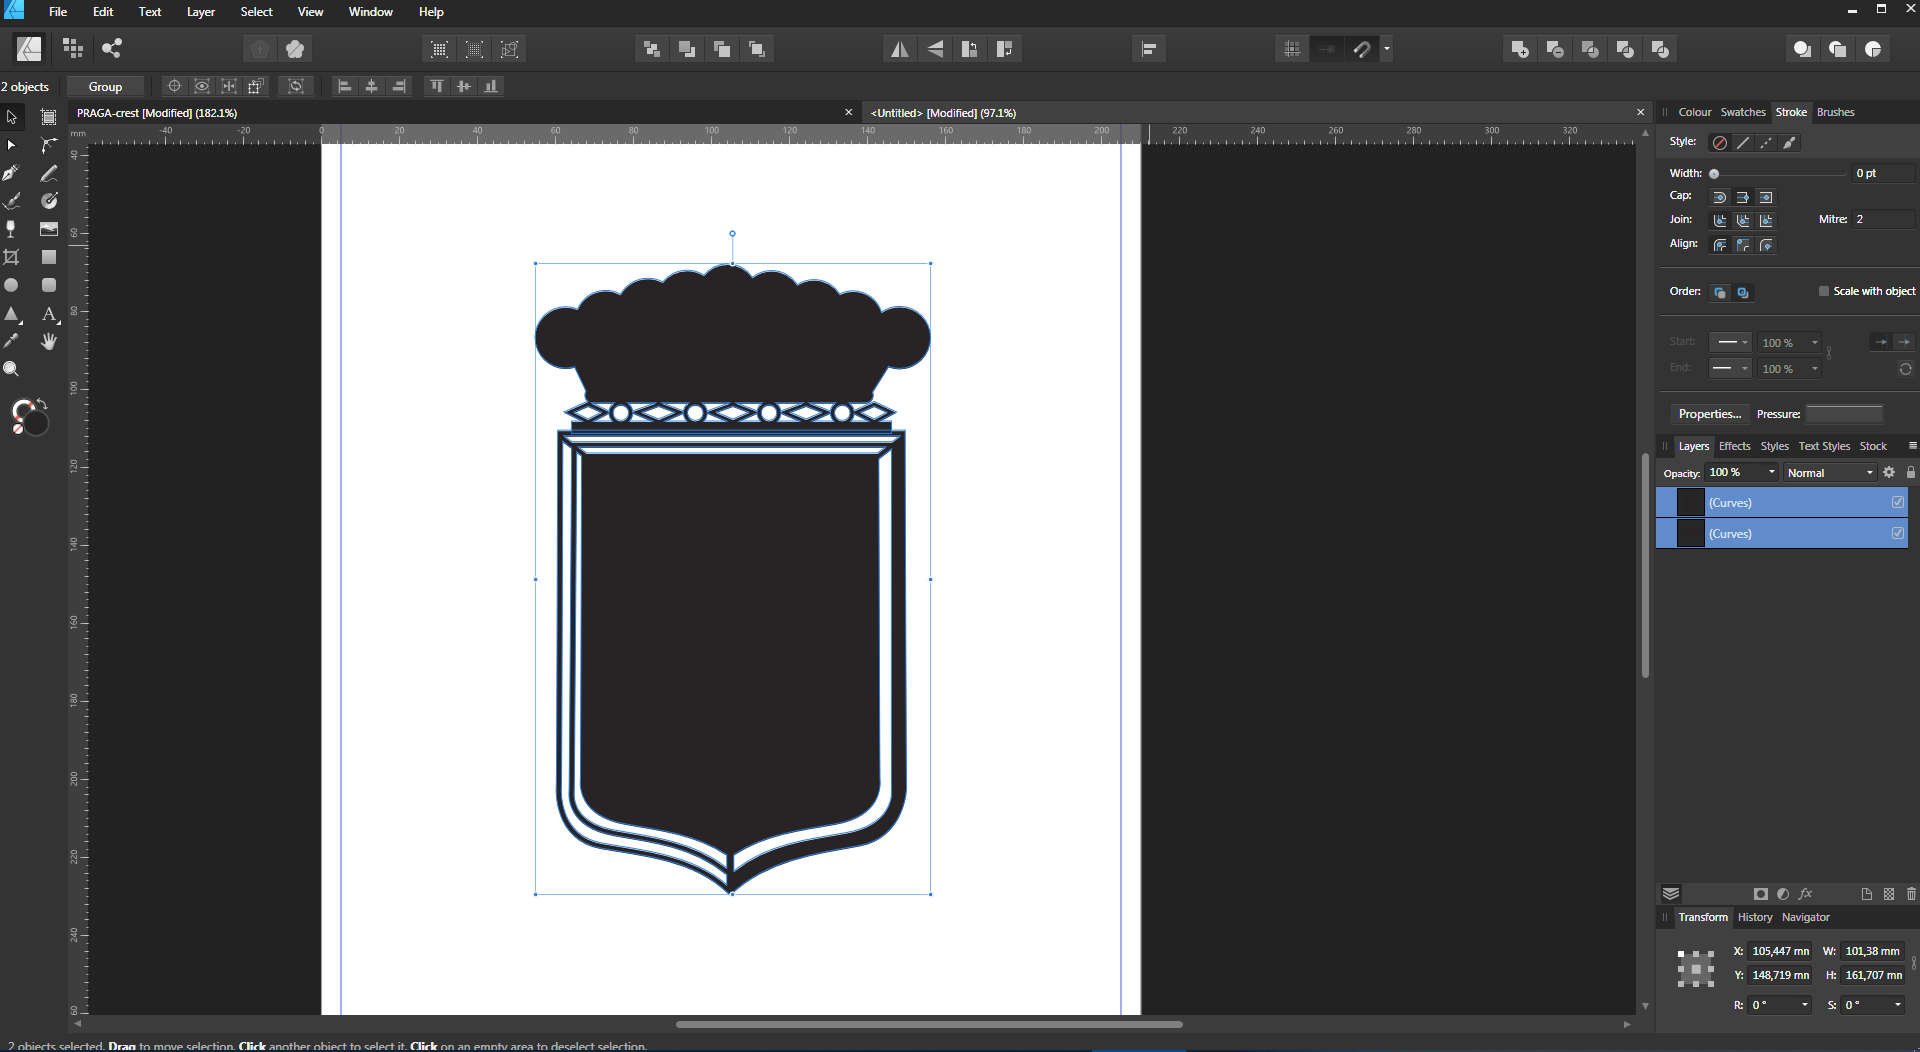Screen dimensions: 1920x1052
Task: Open the layer effects fx icon
Action: [1805, 894]
